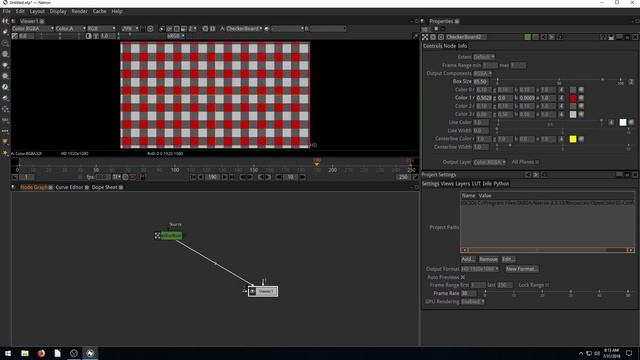Open Color 1 color picker dialog icon
The width and height of the screenshot is (640, 360).
581,98
